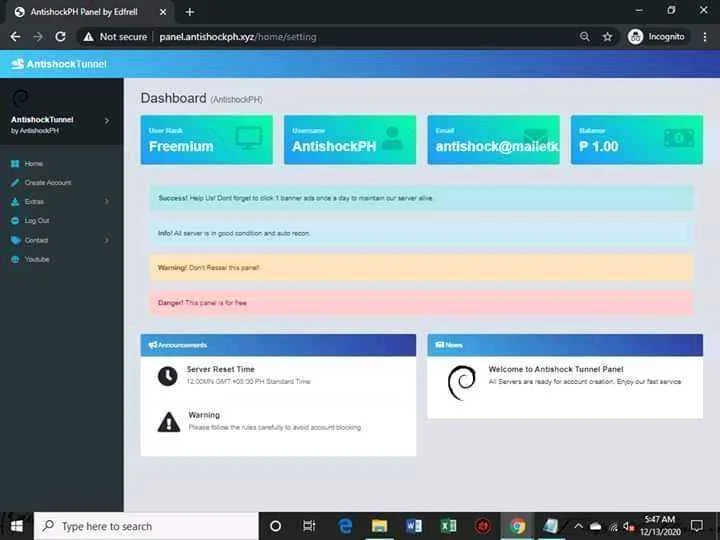This screenshot has height=540, width=720.
Task: Click the Home grid icon in the sidebar
Action: pos(15,163)
